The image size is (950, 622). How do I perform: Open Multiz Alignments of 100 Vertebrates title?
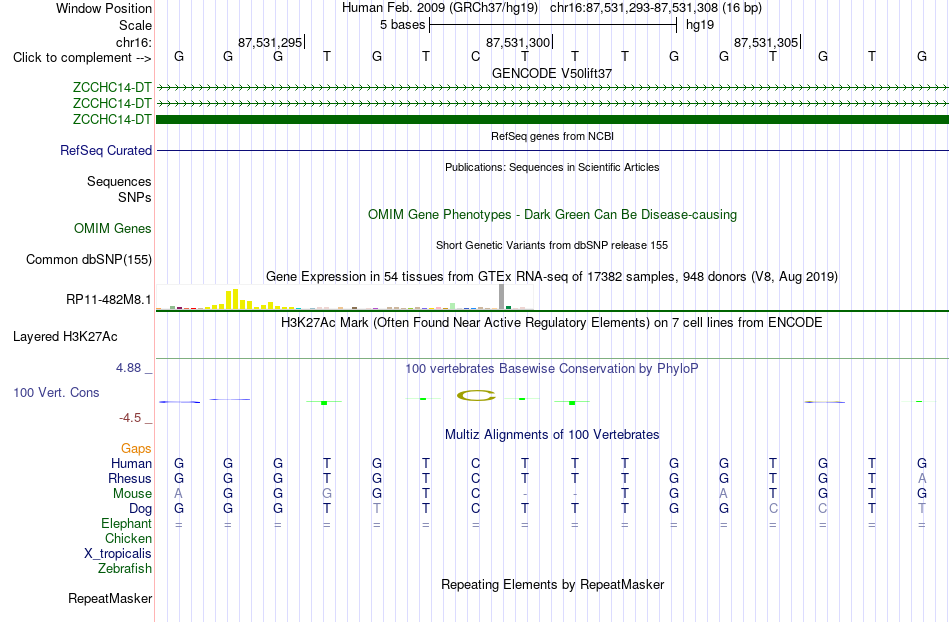(552, 434)
